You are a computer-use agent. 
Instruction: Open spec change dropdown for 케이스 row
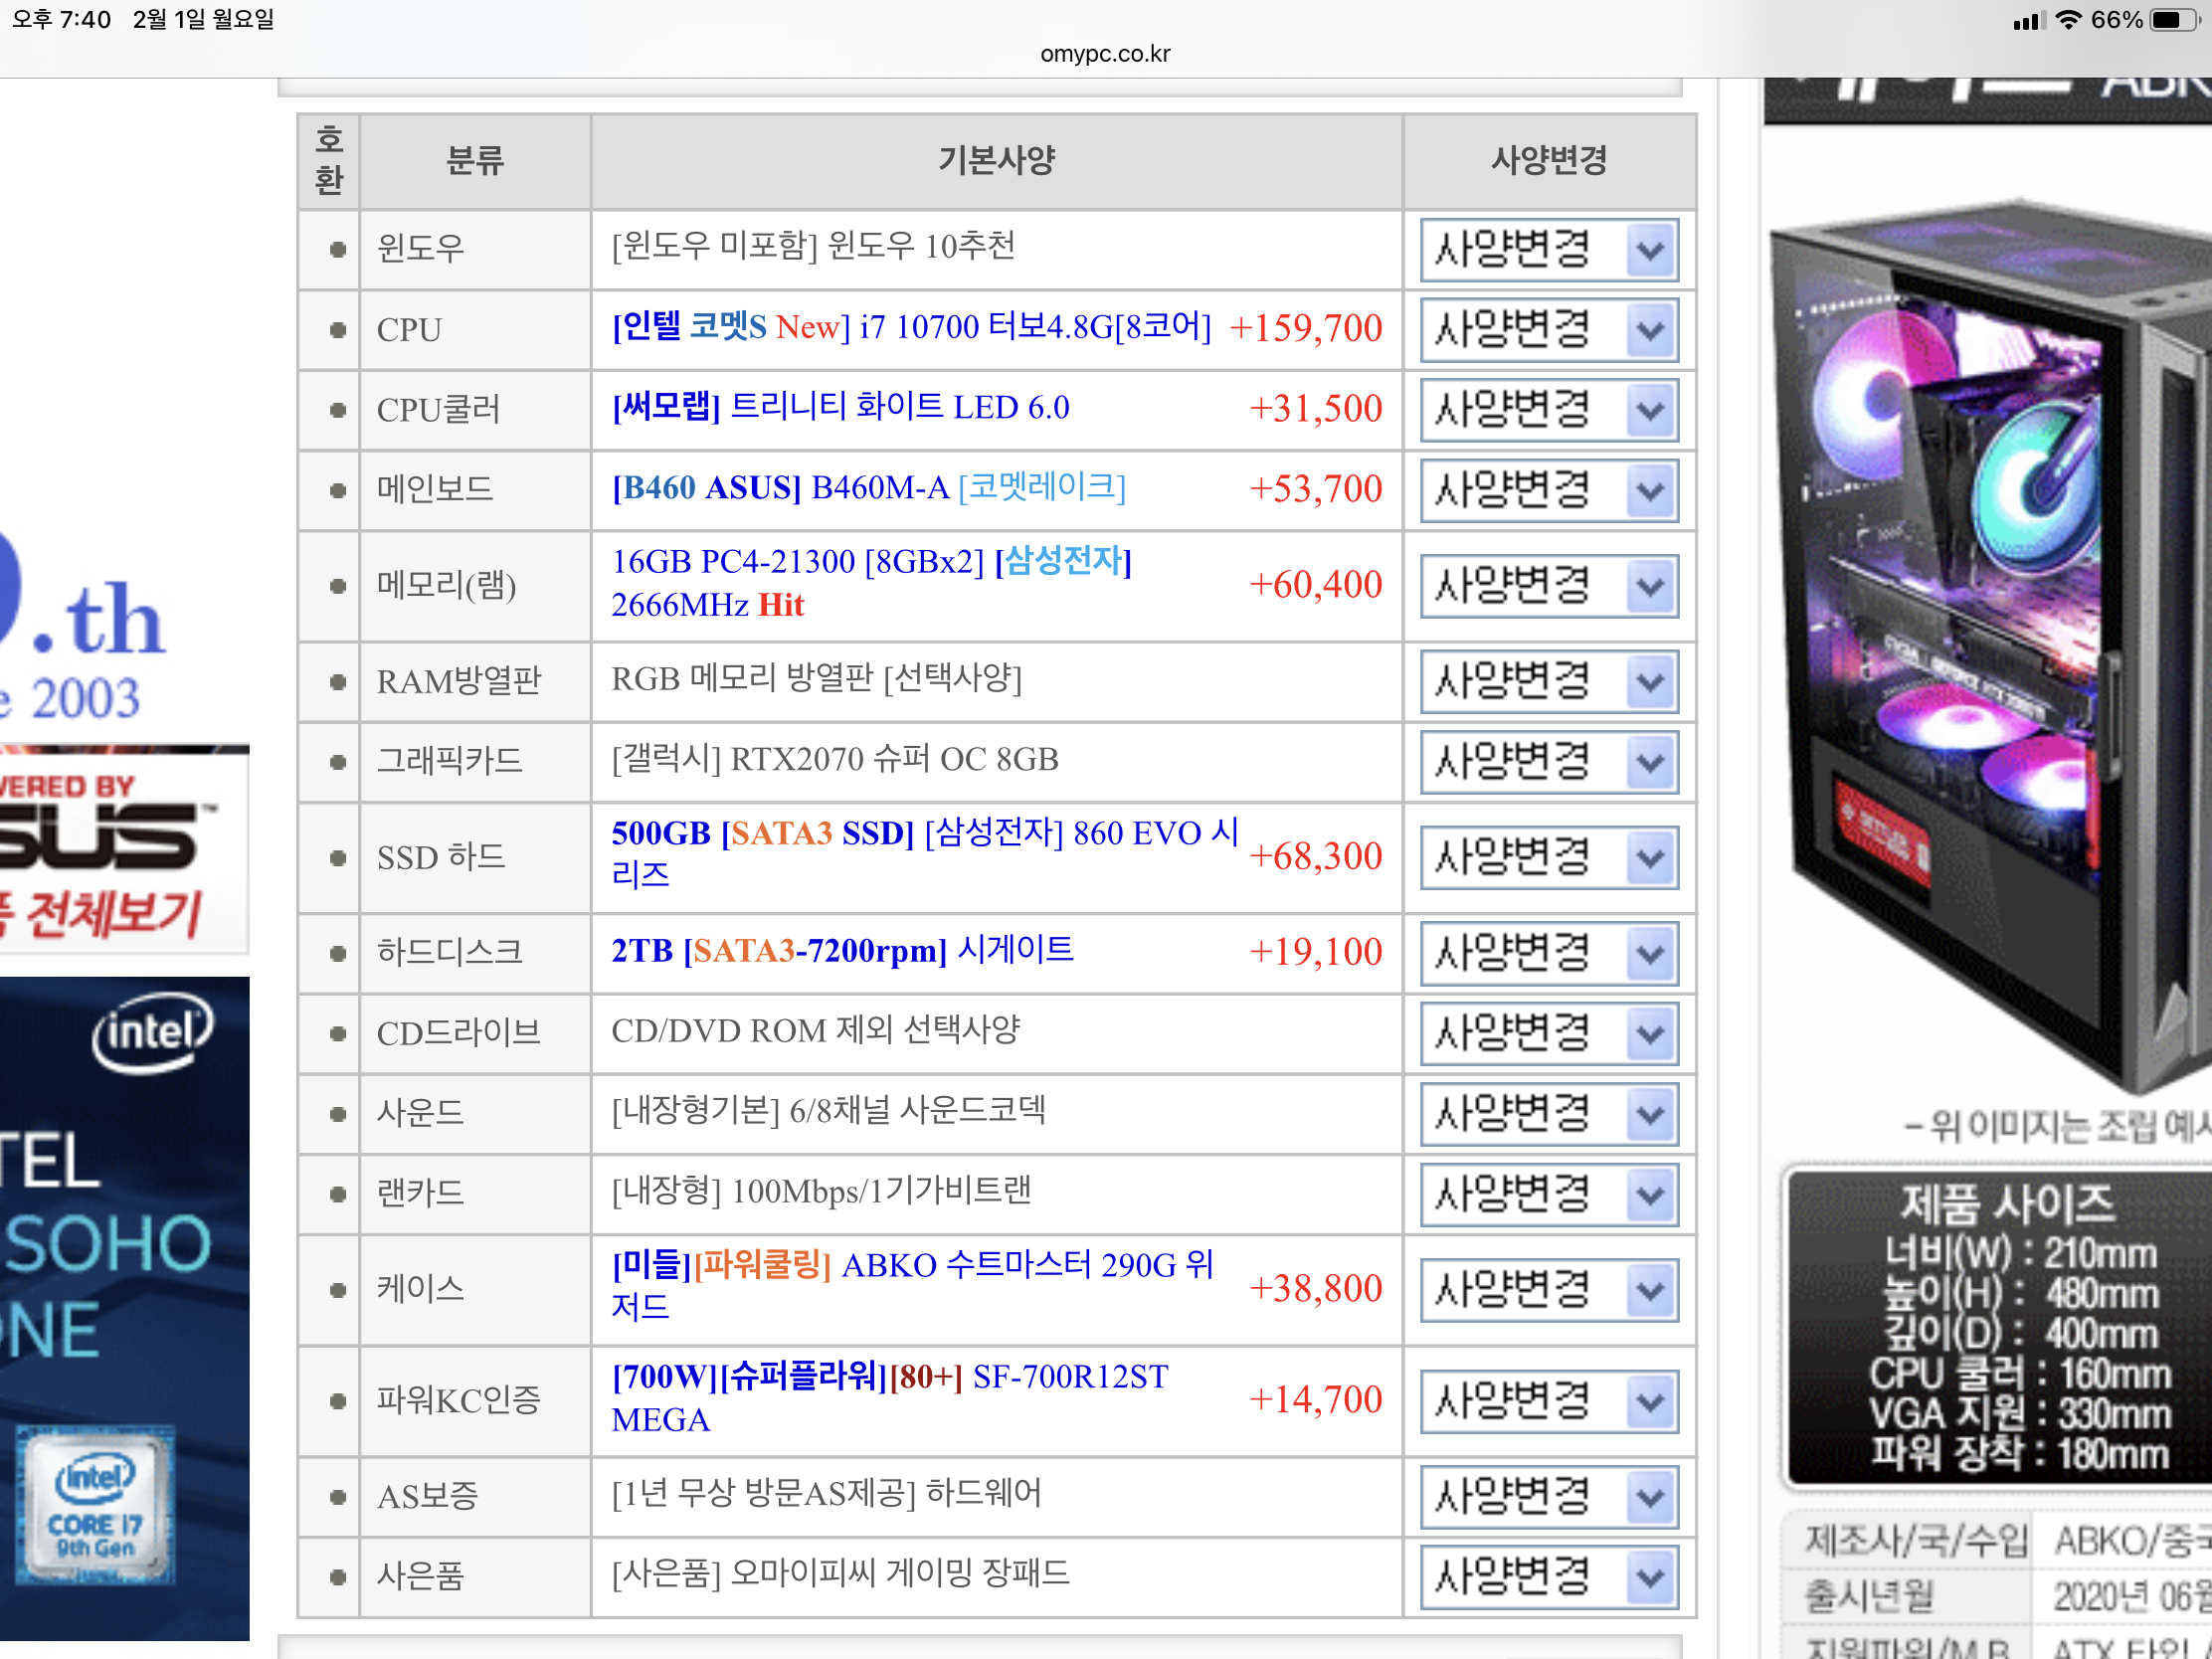tap(1548, 1290)
